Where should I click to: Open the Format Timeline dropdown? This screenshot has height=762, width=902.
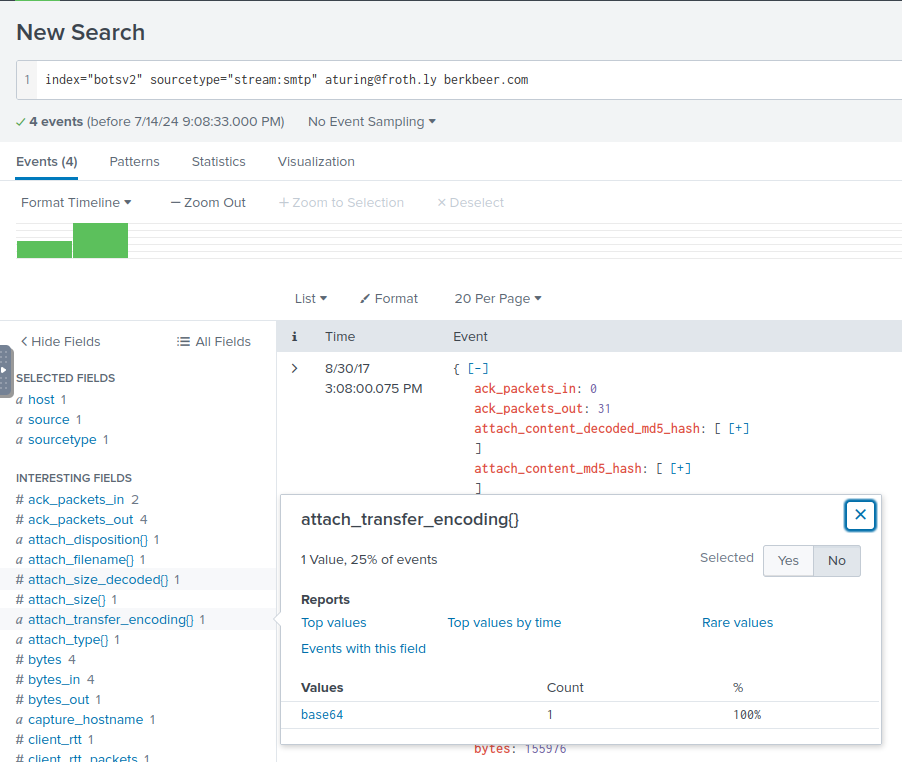pyautogui.click(x=76, y=203)
